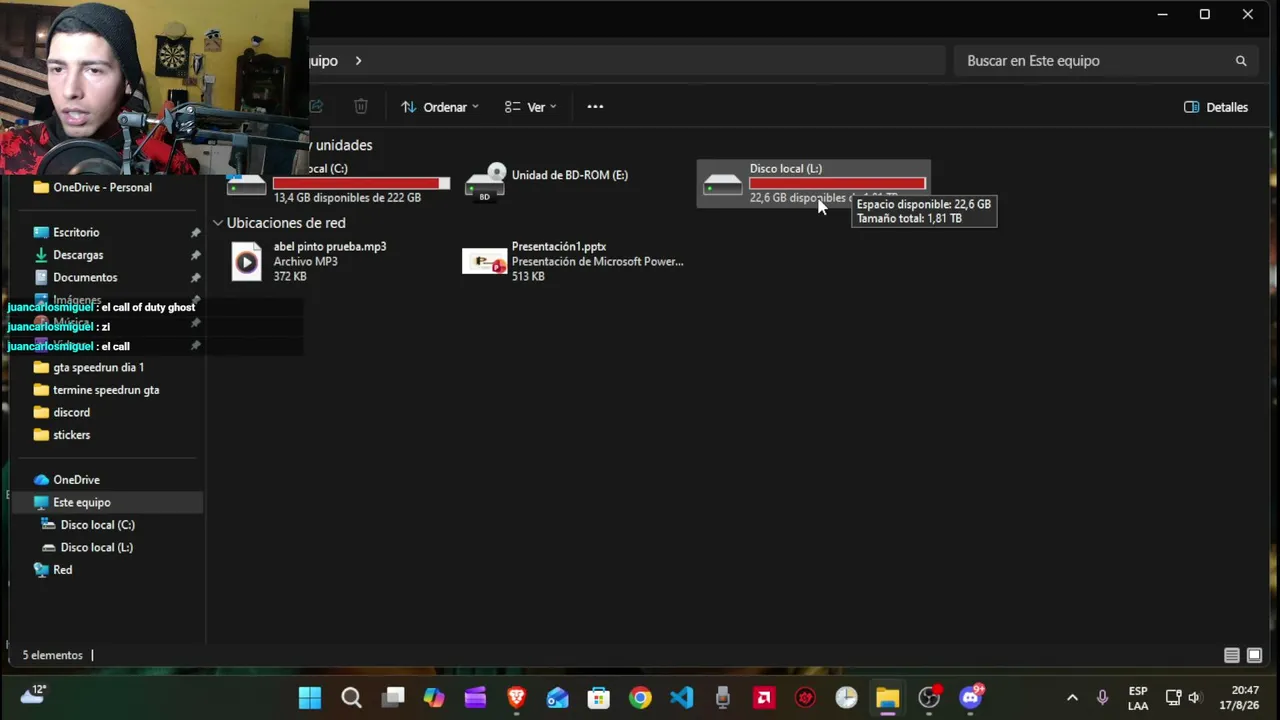This screenshot has width=1280, height=720.
Task: Expand the breadcrumb chevron after equipo
Action: tap(358, 61)
